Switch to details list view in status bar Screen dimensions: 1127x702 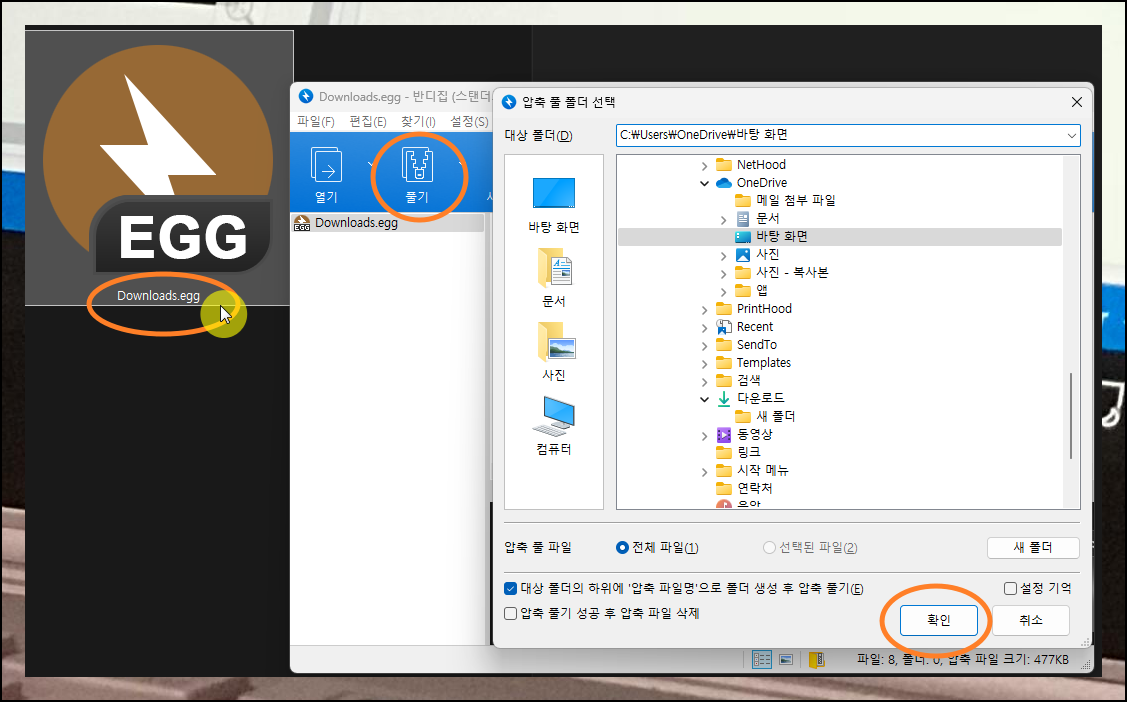pyautogui.click(x=762, y=659)
